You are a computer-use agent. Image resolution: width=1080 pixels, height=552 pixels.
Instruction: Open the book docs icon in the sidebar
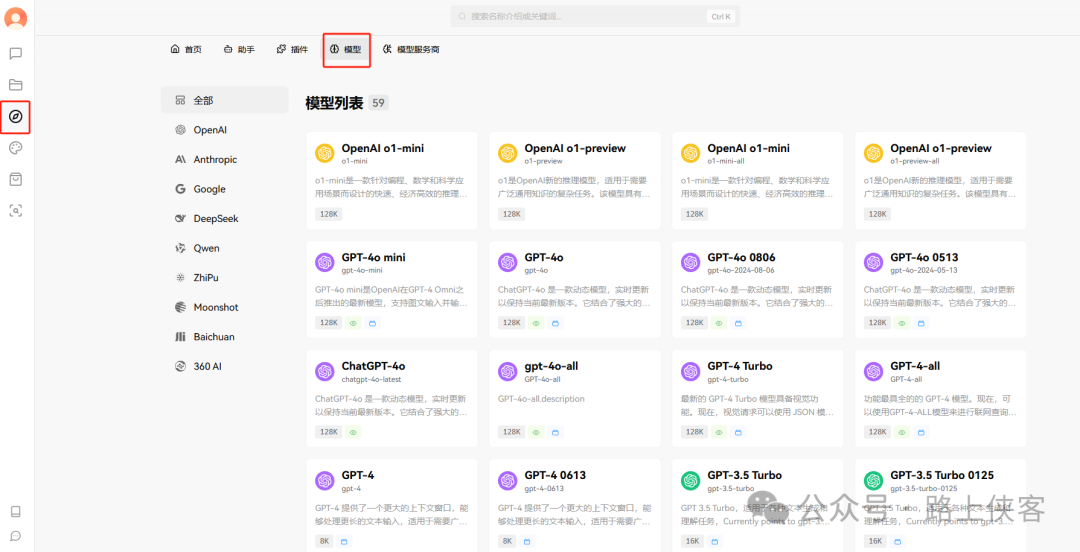click(x=16, y=511)
